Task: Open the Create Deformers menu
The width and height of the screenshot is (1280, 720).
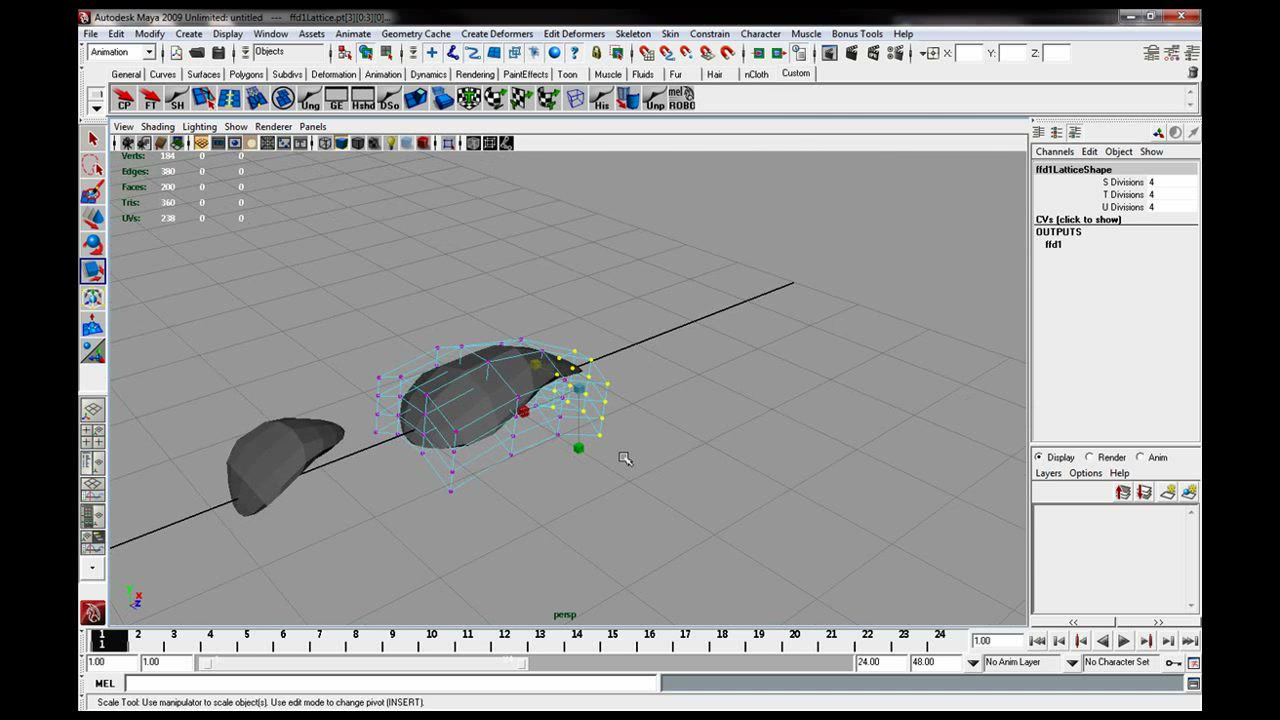Action: [x=497, y=34]
